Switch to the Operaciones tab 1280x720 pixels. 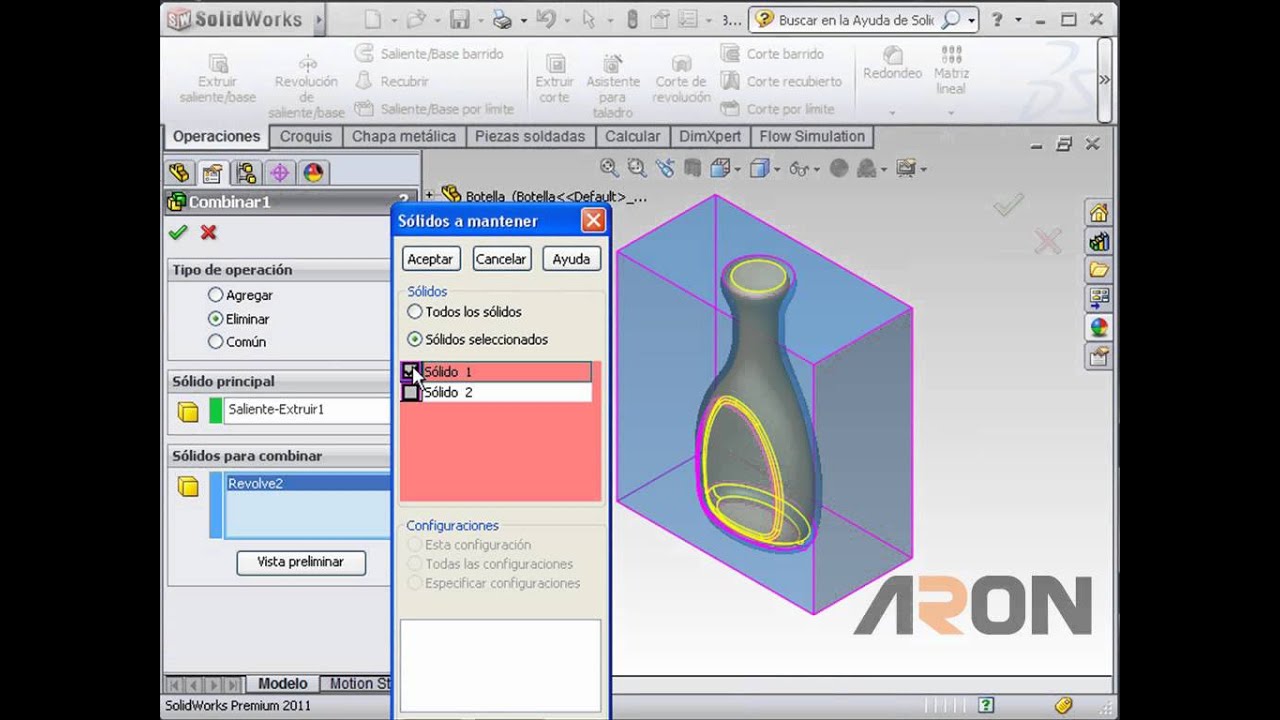click(x=216, y=136)
